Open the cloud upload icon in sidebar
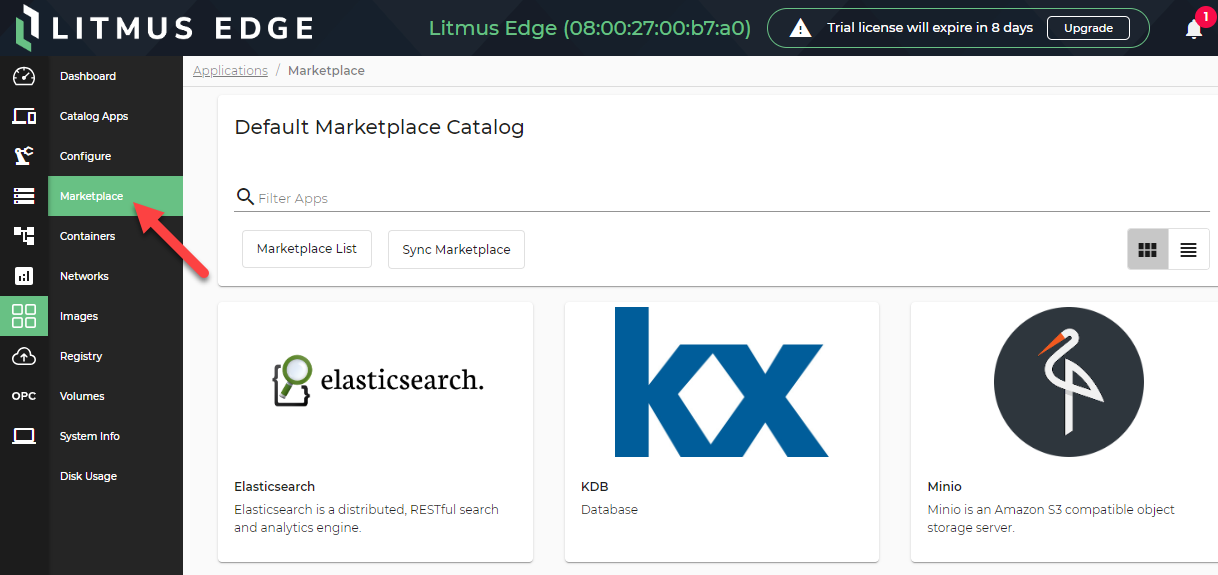Viewport: 1218px width, 575px height. 24,356
